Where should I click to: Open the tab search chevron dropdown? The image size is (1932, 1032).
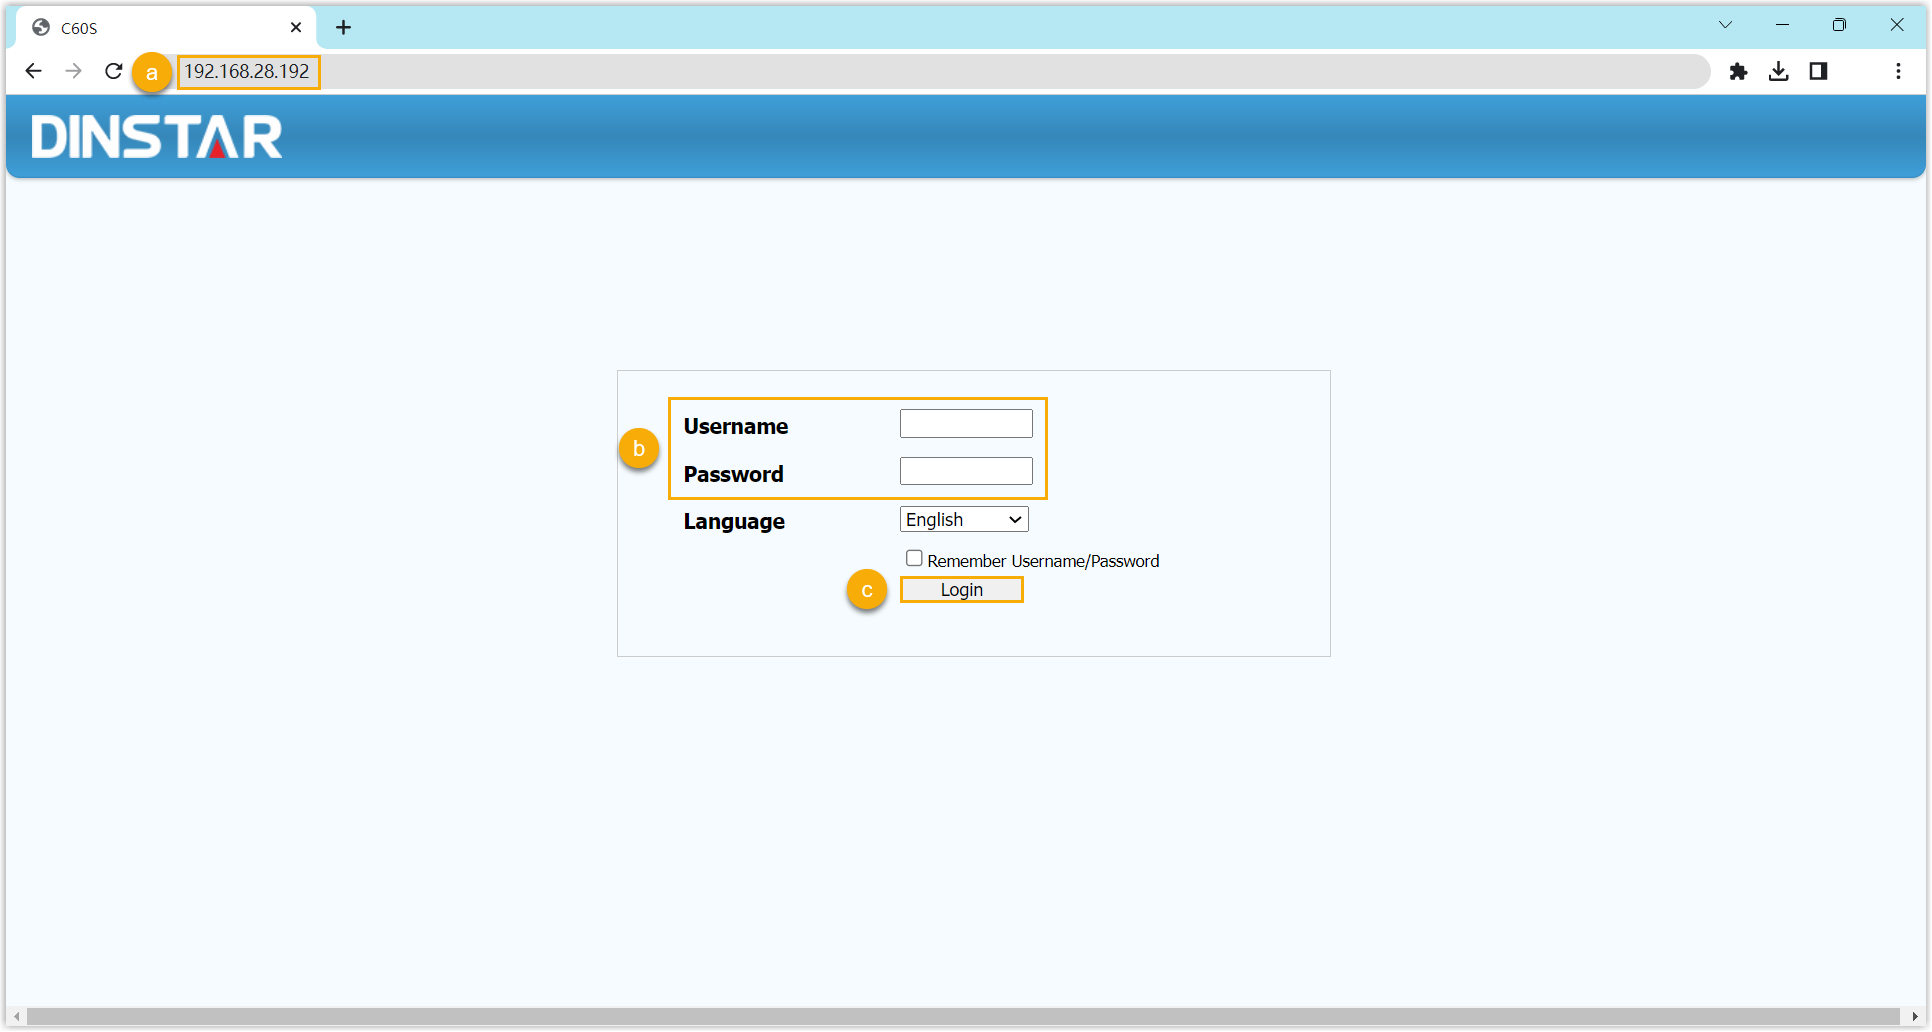1725,25
